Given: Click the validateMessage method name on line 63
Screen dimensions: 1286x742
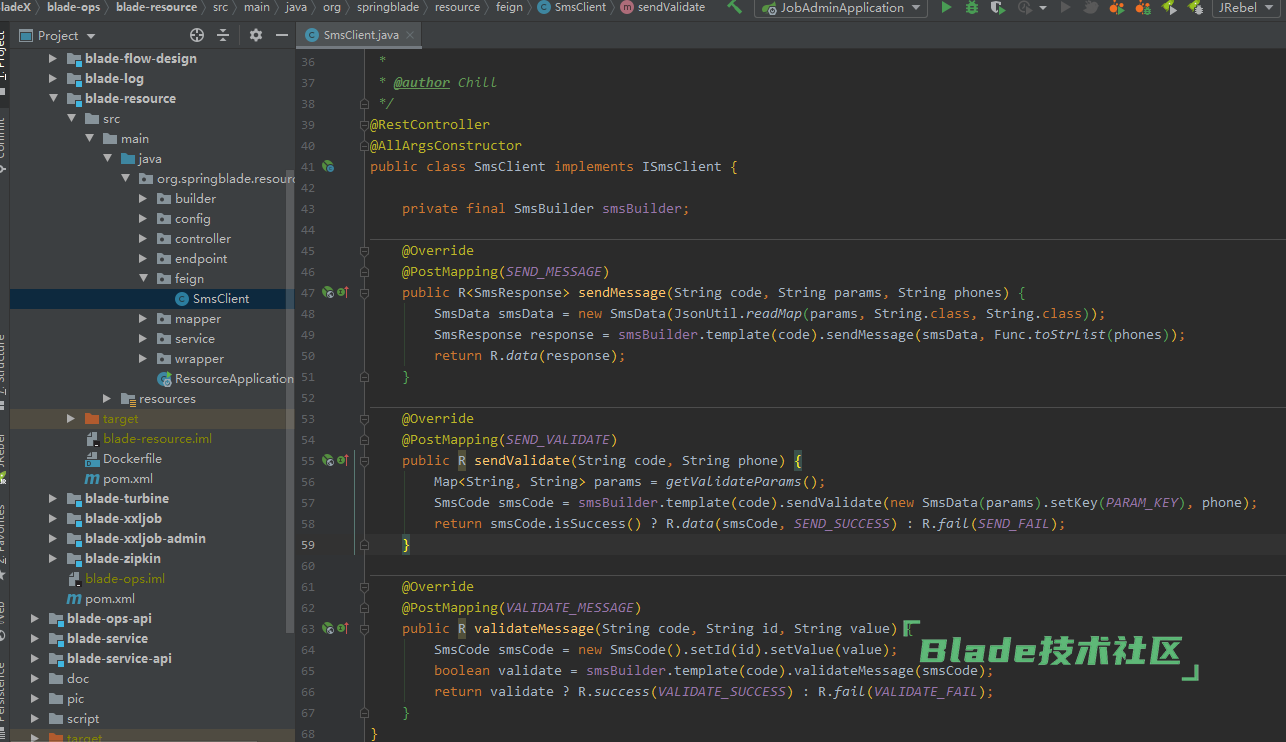Looking at the screenshot, I should [534, 629].
